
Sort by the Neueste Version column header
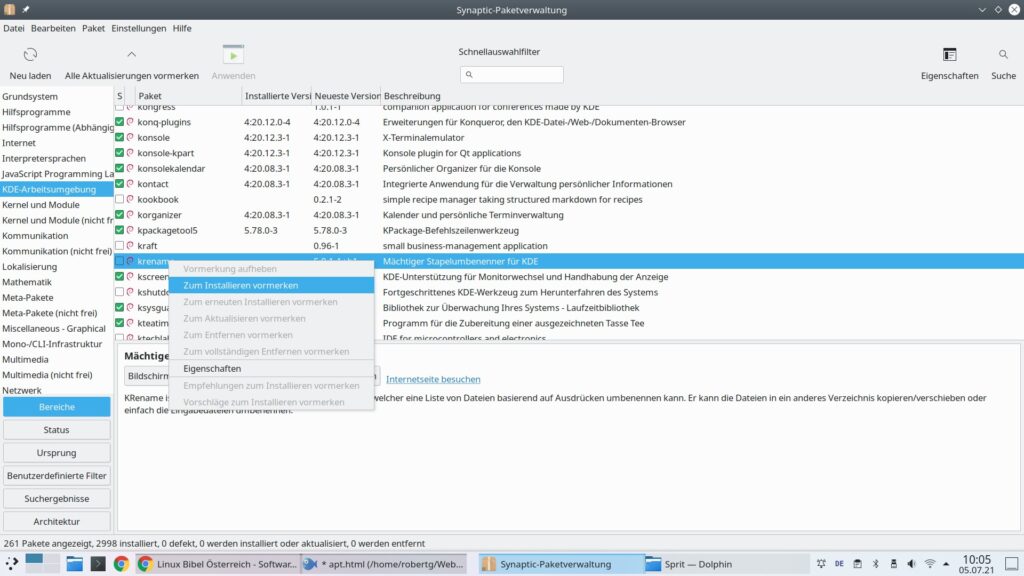click(346, 96)
